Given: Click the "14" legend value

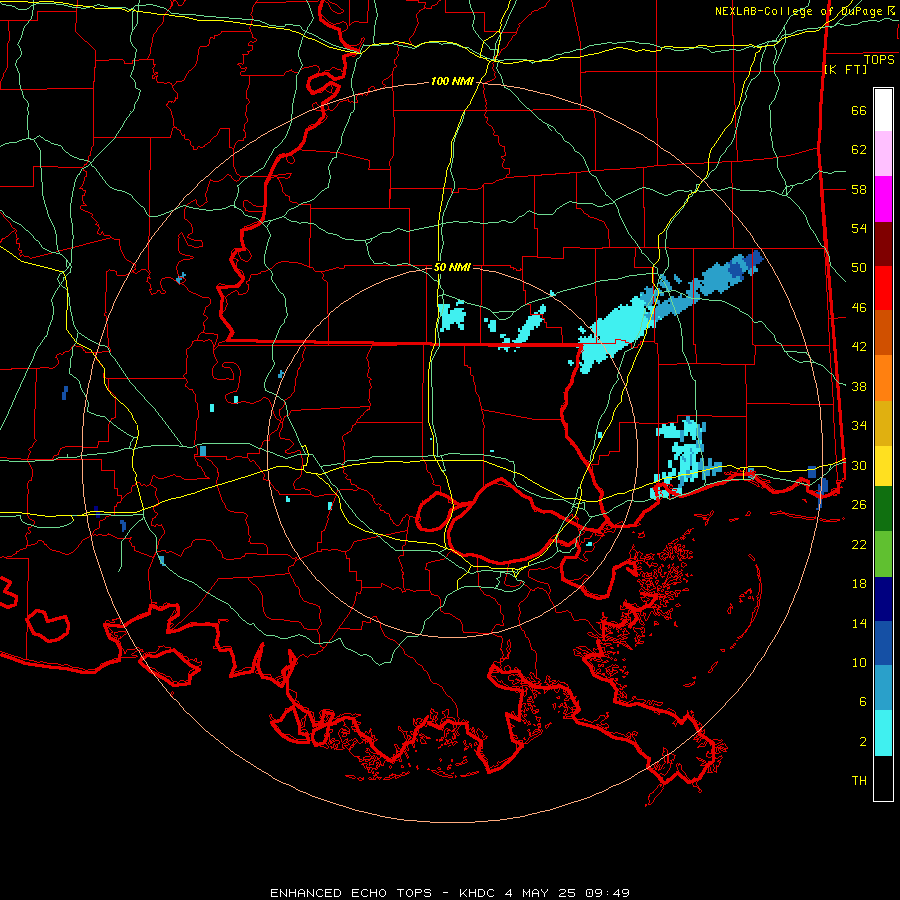Looking at the screenshot, I should pyautogui.click(x=859, y=623).
